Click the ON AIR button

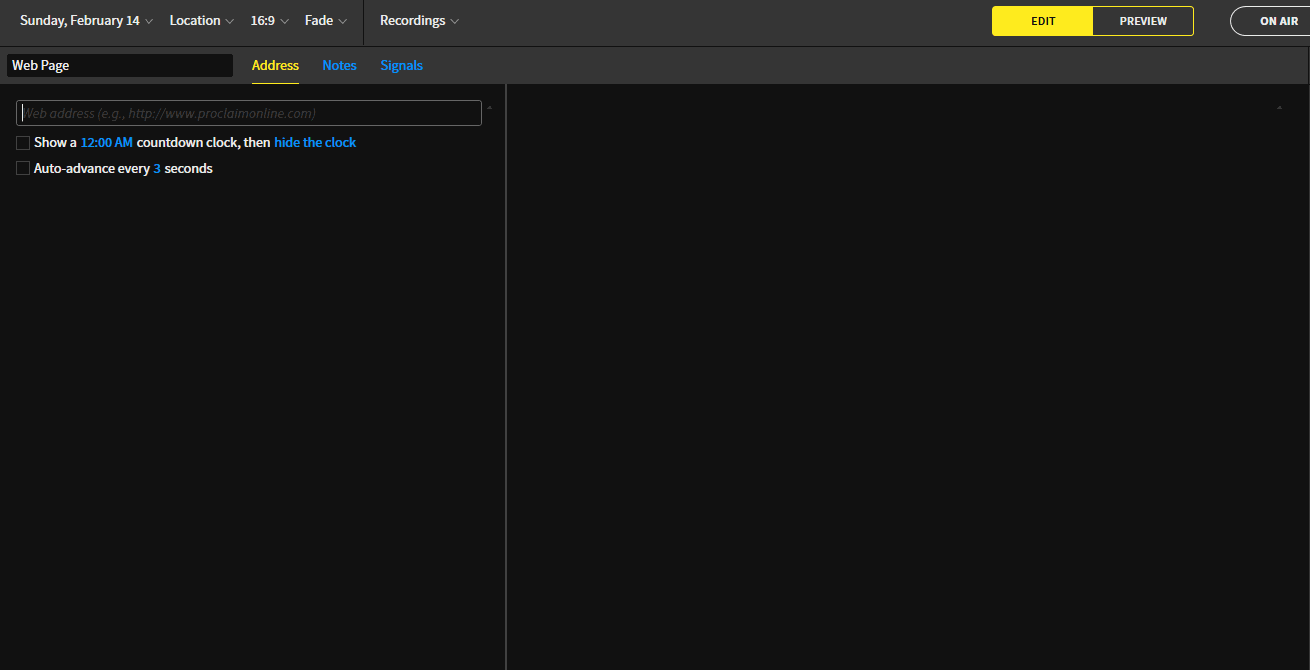click(1270, 21)
